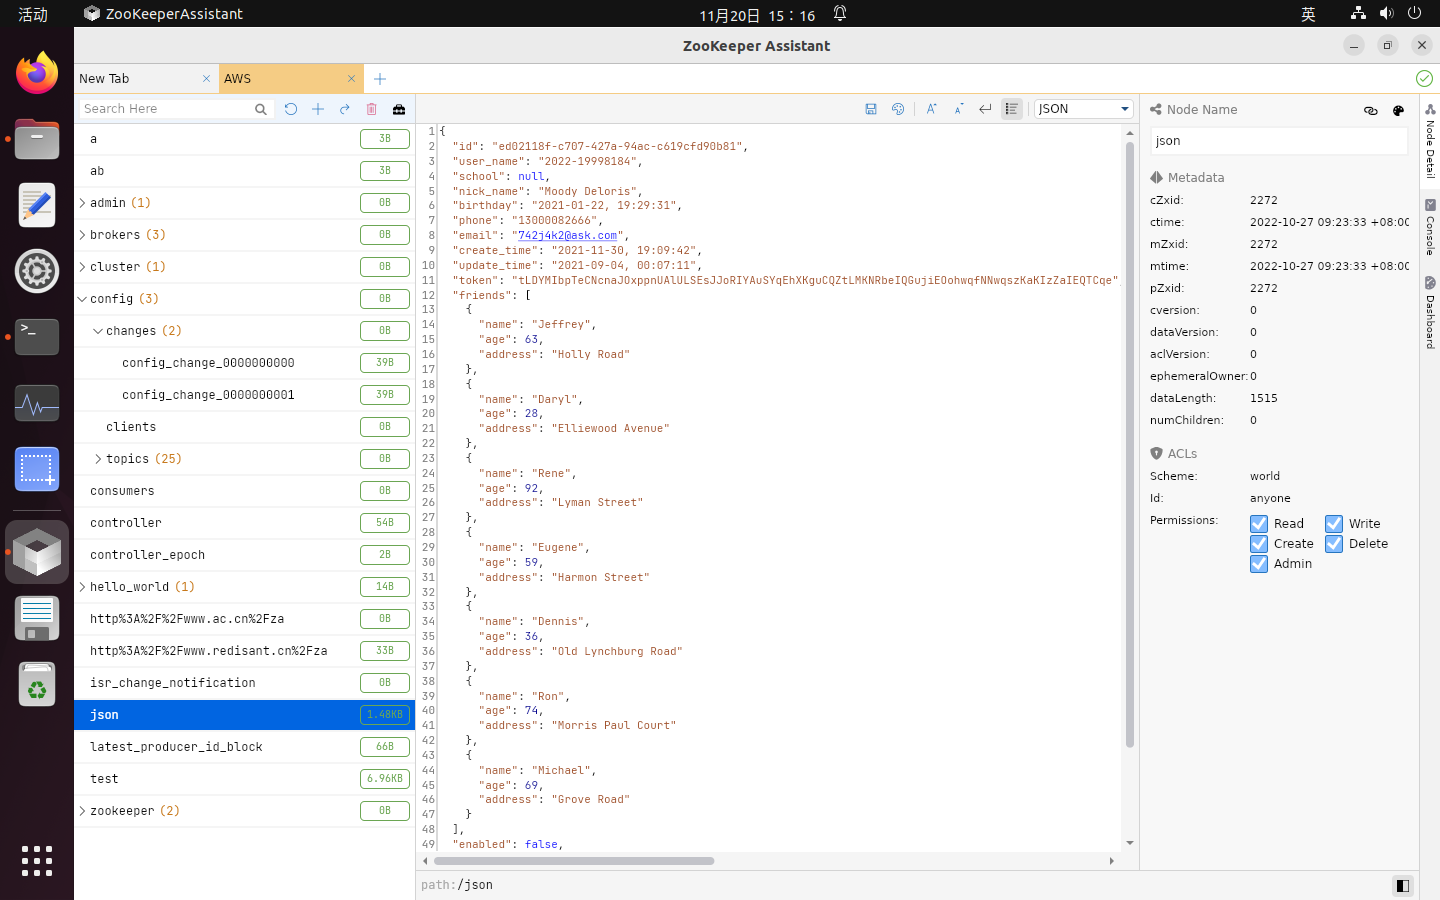The height and width of the screenshot is (900, 1440).
Task: Delete the selected node with trash icon
Action: click(372, 109)
